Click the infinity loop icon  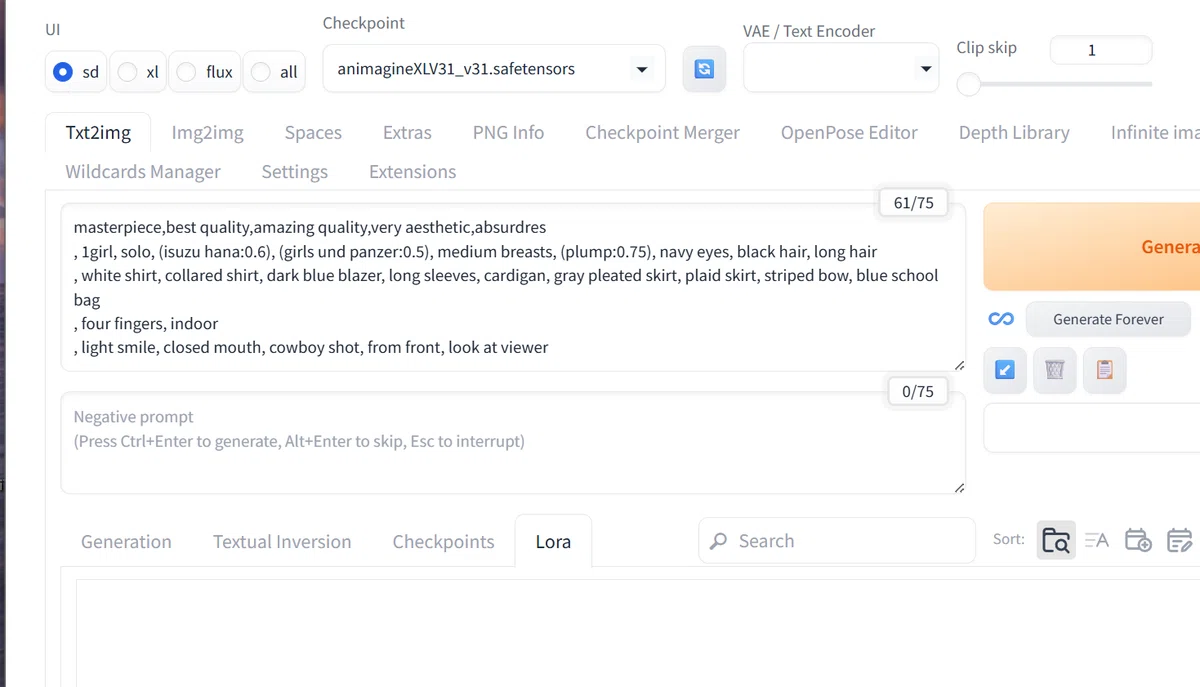[x=1001, y=319]
